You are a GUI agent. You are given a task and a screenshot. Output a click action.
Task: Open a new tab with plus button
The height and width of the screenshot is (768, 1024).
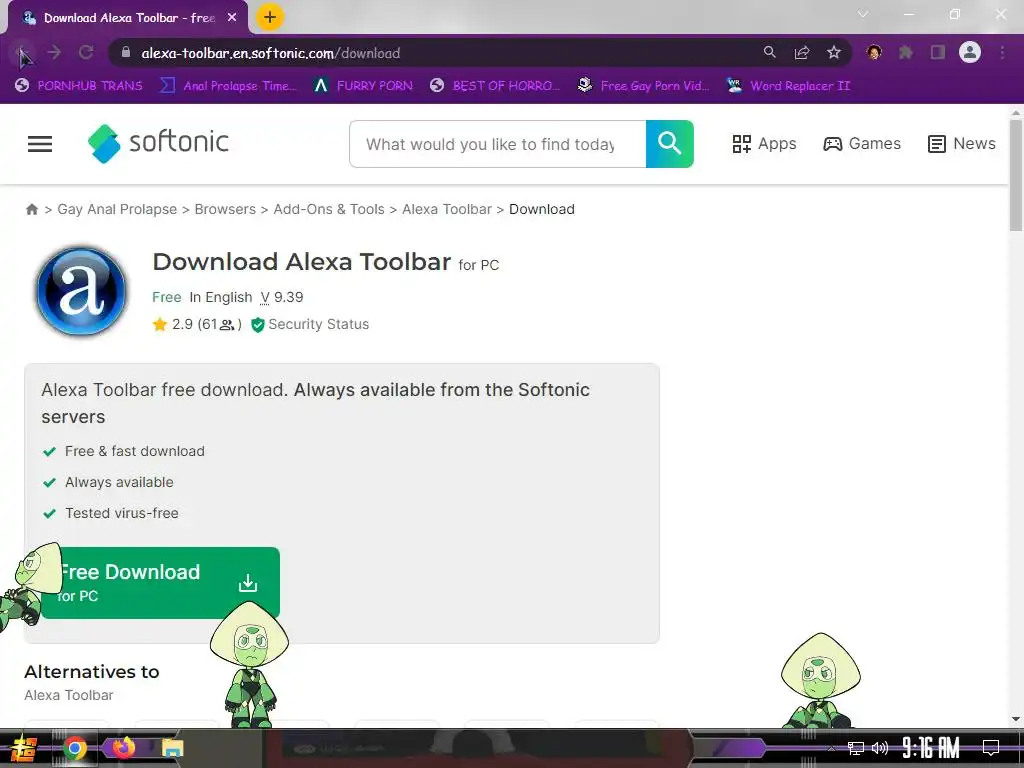tap(270, 17)
